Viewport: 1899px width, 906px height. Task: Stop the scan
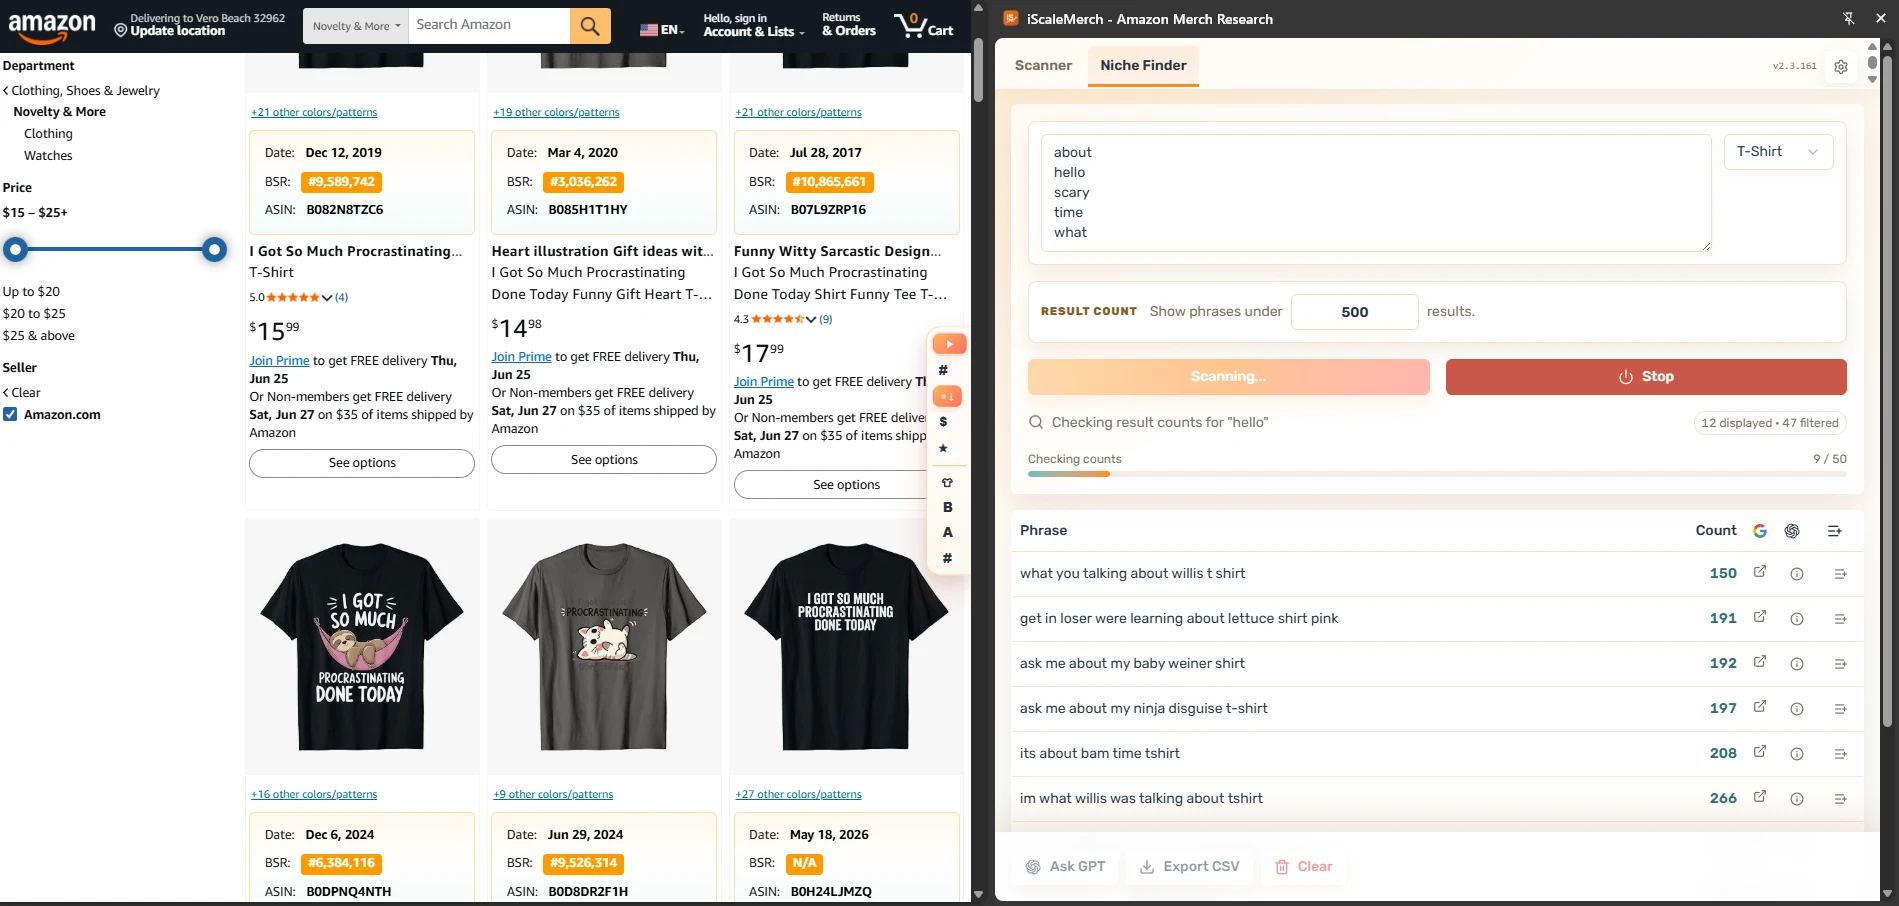click(x=1646, y=377)
